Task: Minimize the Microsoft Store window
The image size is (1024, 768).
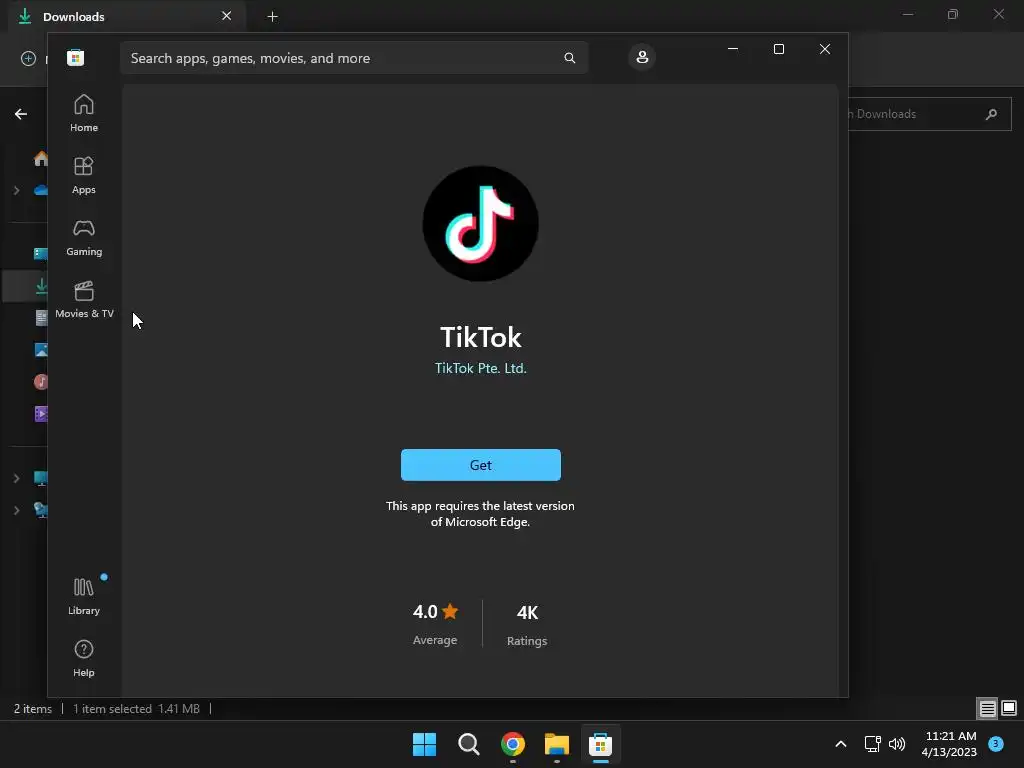Action: pyautogui.click(x=733, y=49)
